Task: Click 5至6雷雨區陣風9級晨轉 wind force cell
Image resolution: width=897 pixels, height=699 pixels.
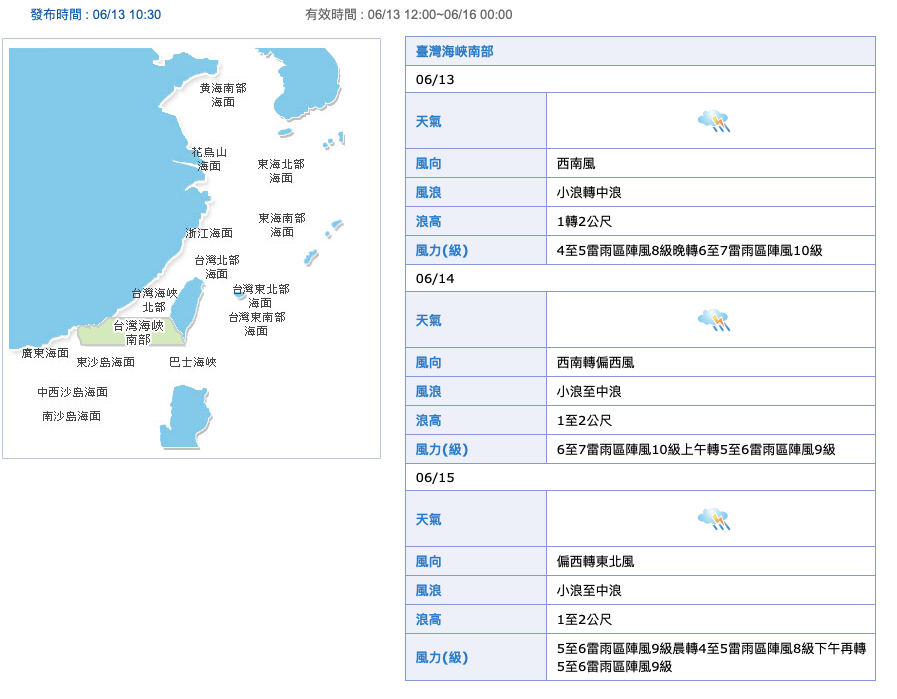Action: [711, 657]
